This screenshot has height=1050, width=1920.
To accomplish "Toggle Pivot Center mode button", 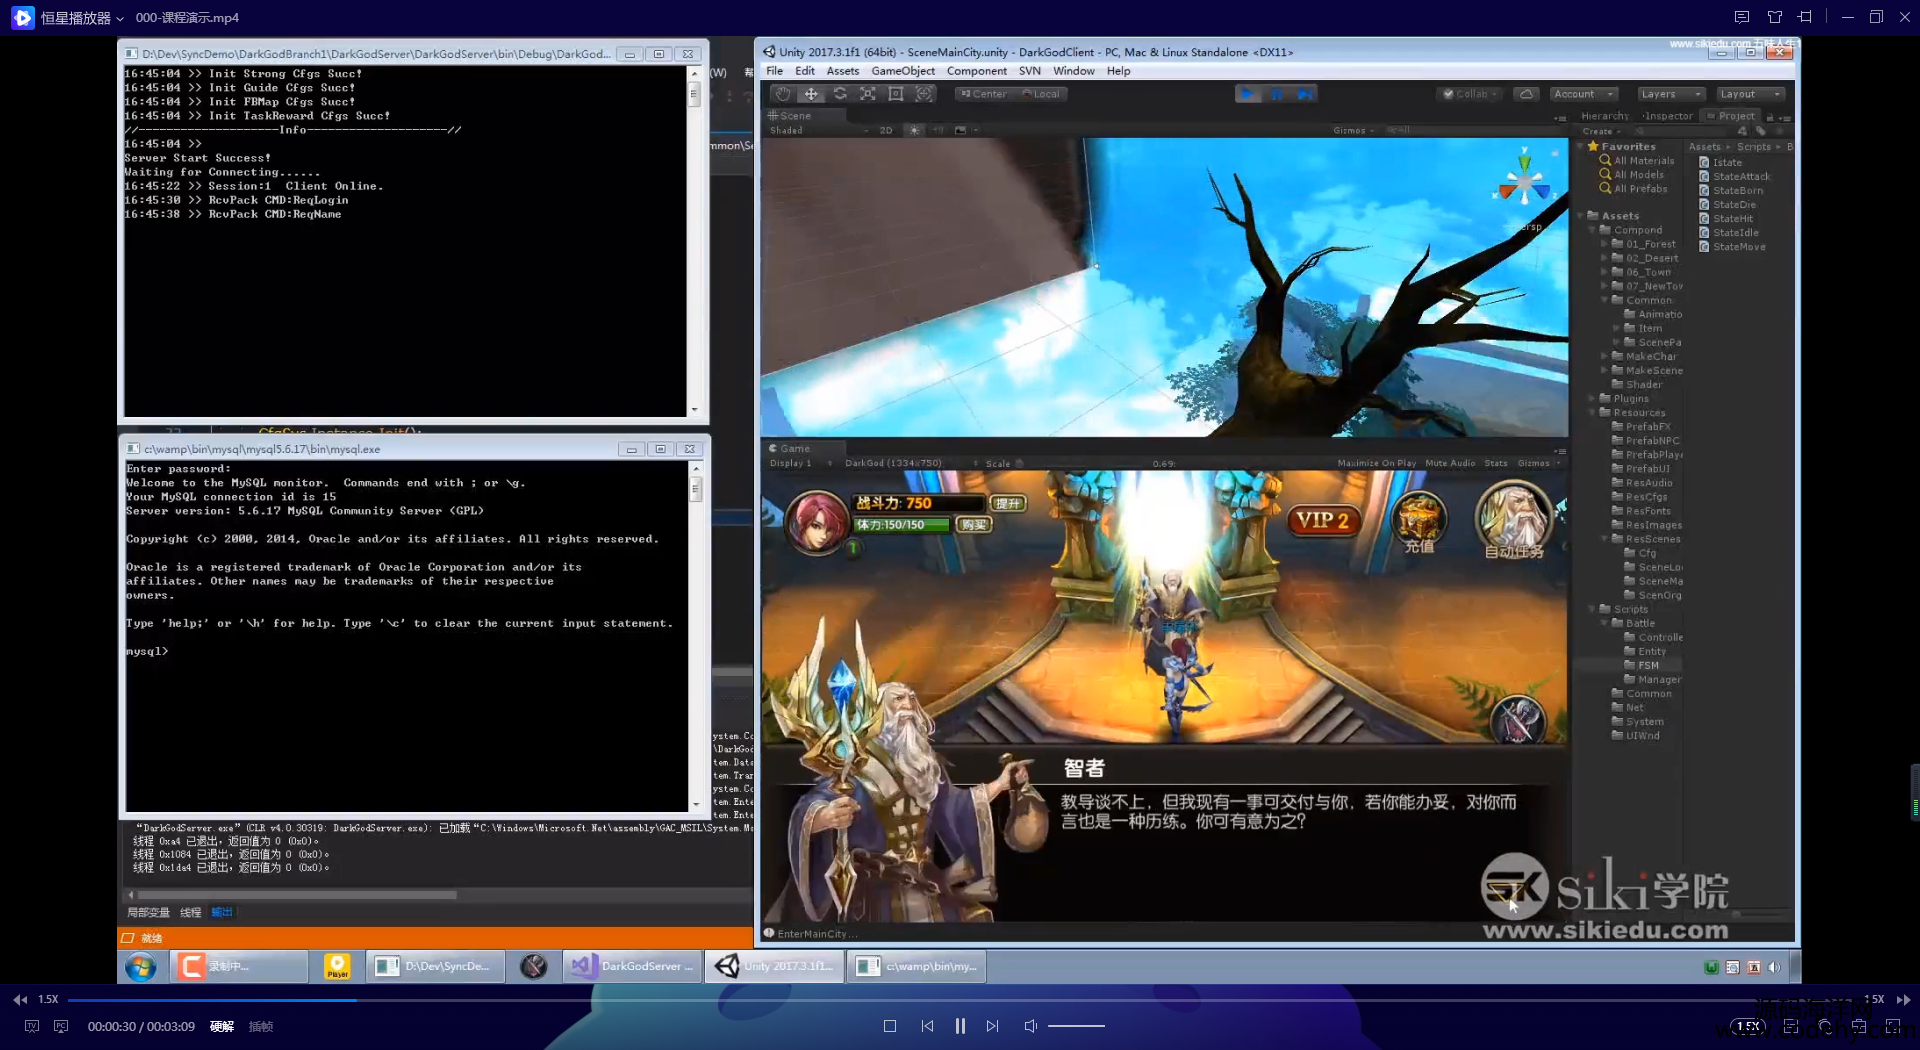I will [983, 94].
